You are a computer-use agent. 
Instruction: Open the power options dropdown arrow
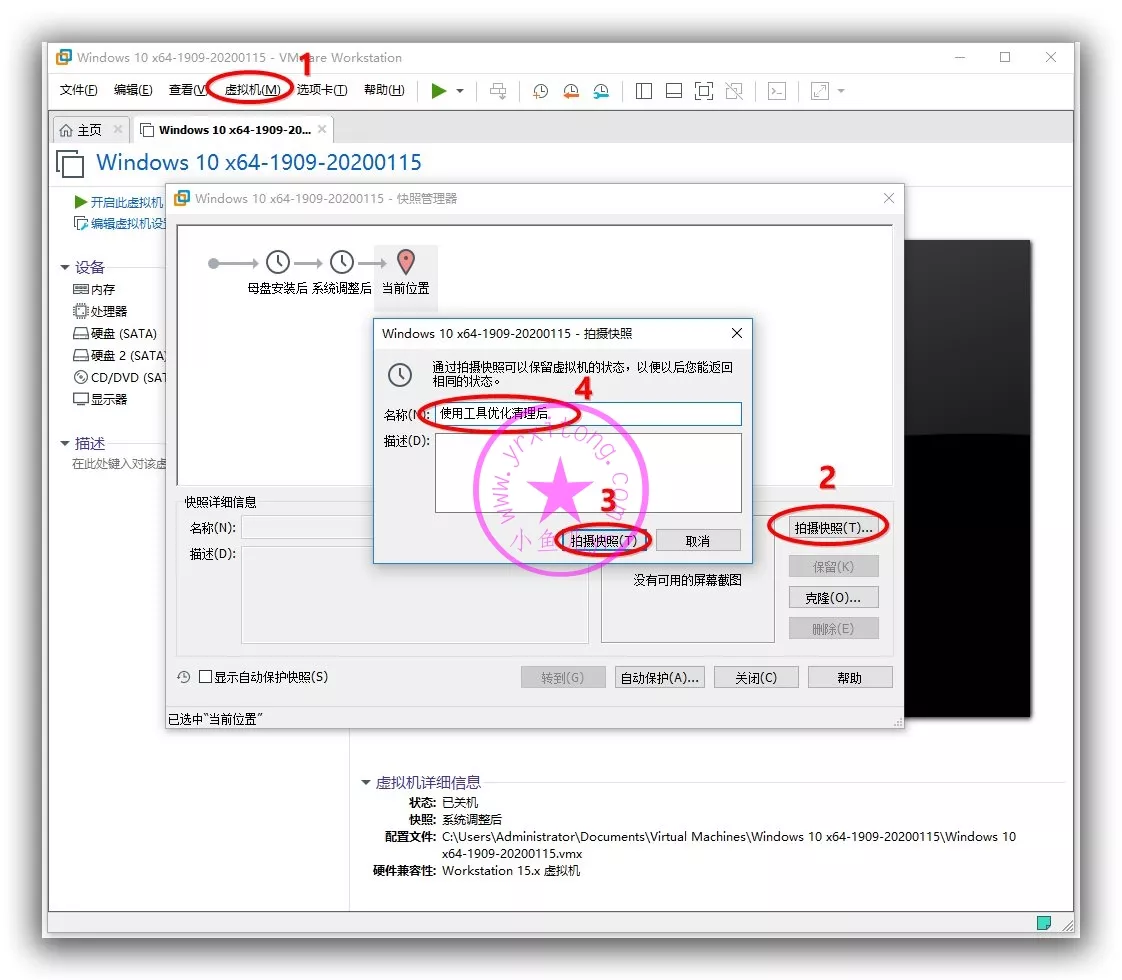(x=460, y=91)
